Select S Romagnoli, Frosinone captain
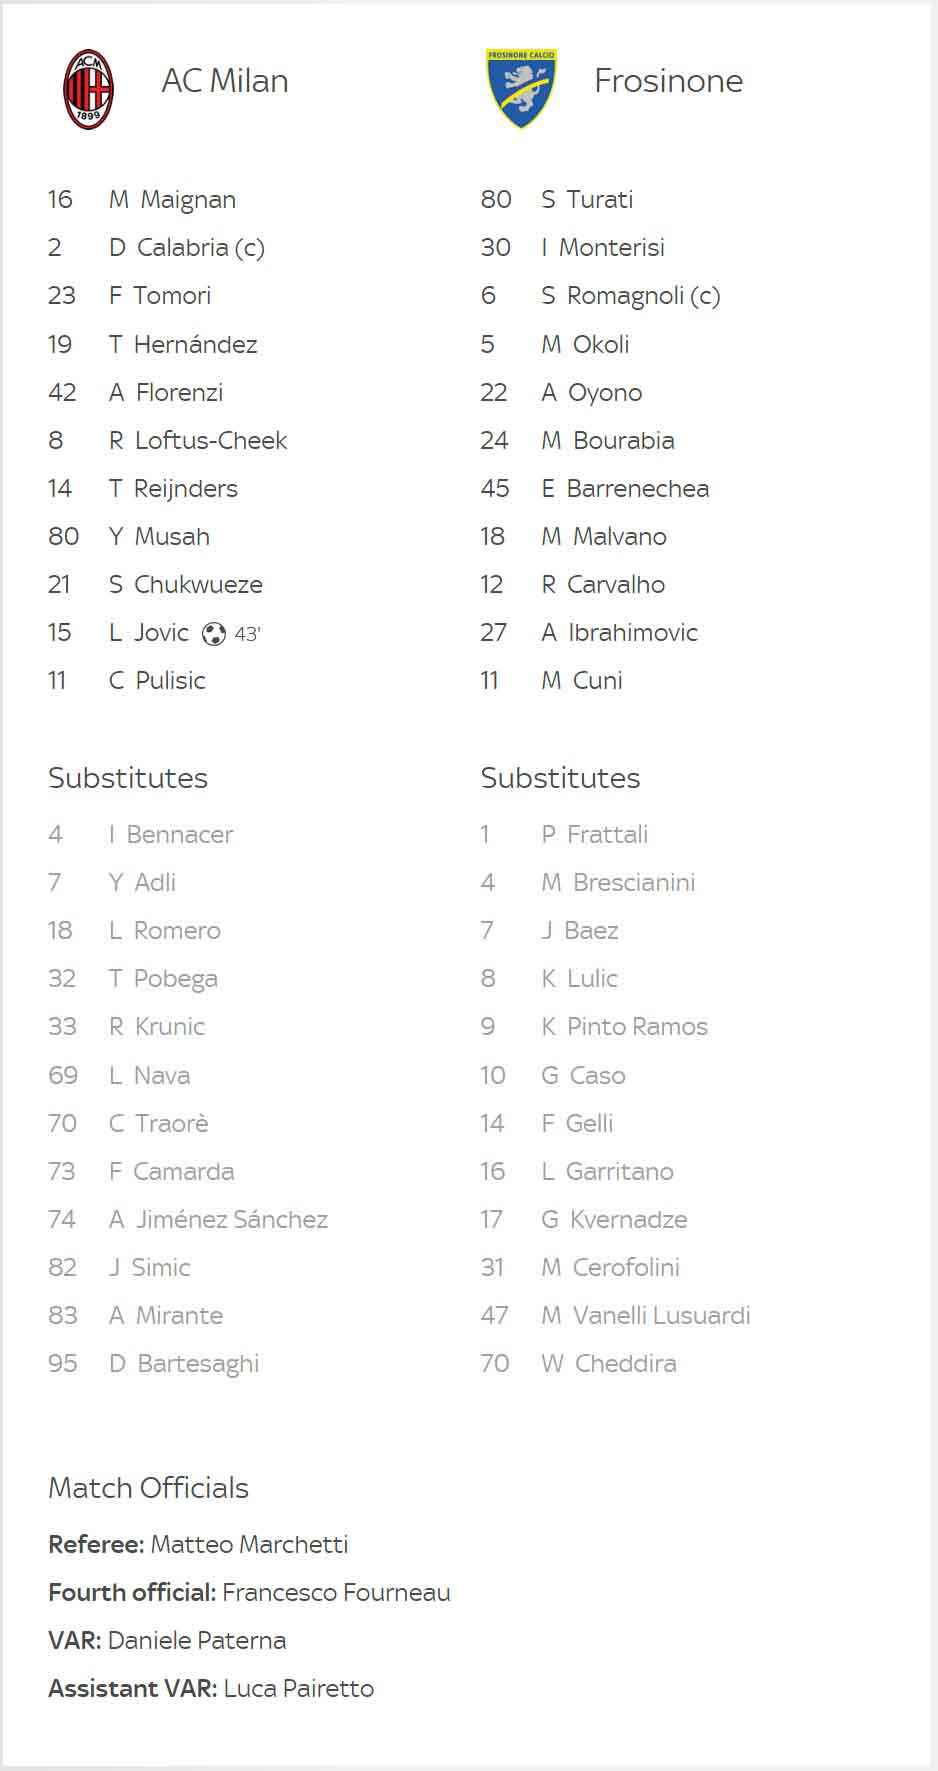 coord(631,296)
